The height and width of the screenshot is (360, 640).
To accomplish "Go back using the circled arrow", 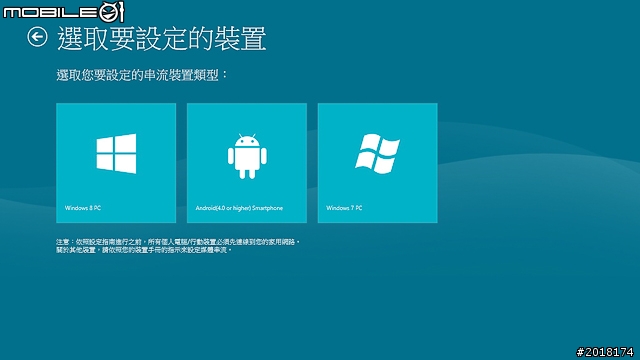I will (38, 37).
